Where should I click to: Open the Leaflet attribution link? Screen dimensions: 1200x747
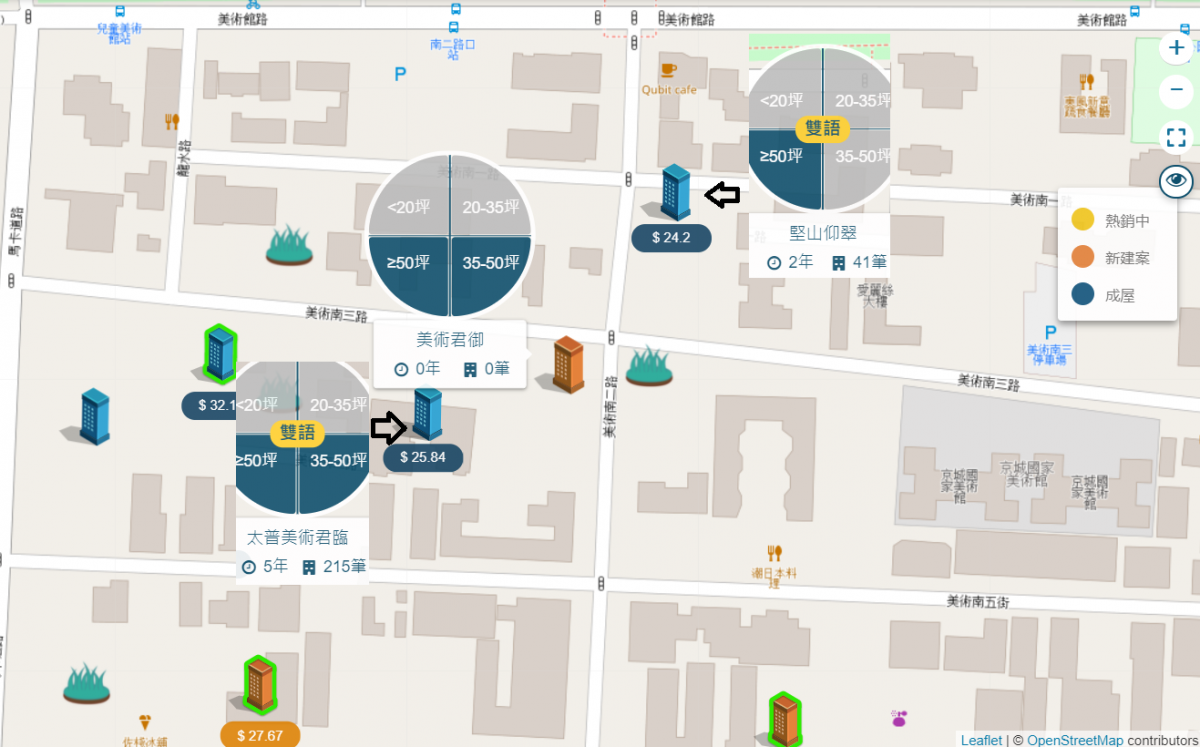click(x=981, y=740)
